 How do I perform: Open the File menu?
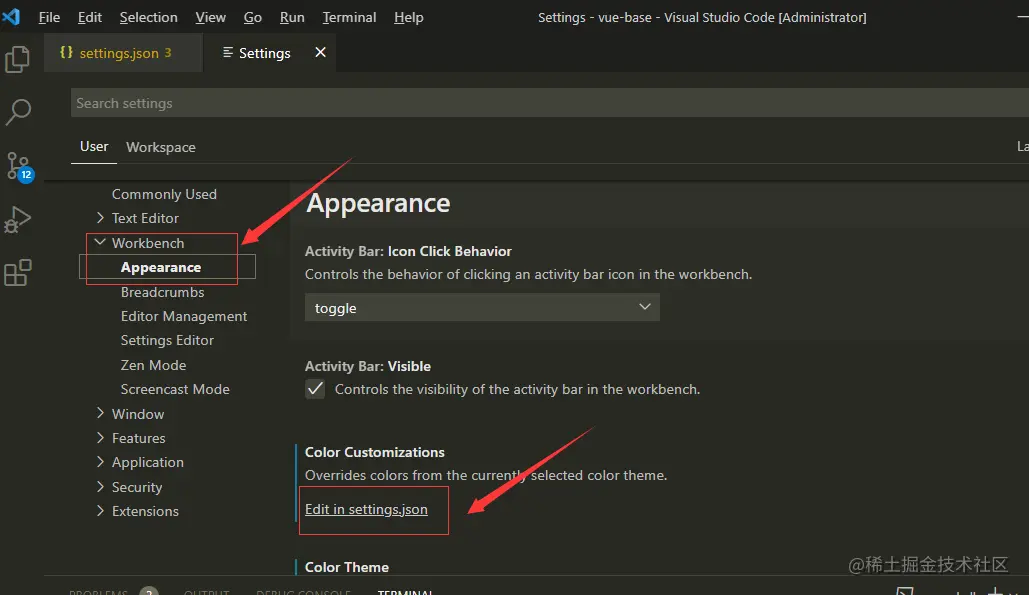[49, 17]
